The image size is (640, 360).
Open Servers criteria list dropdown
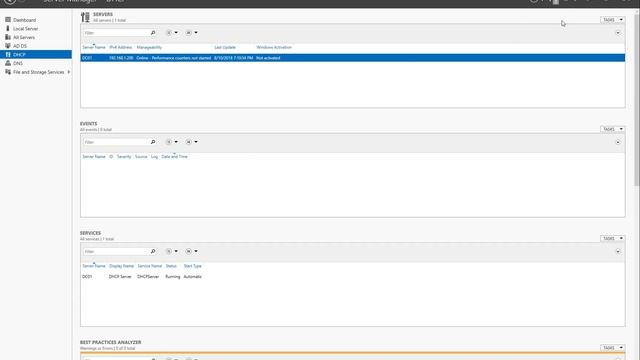172,33
